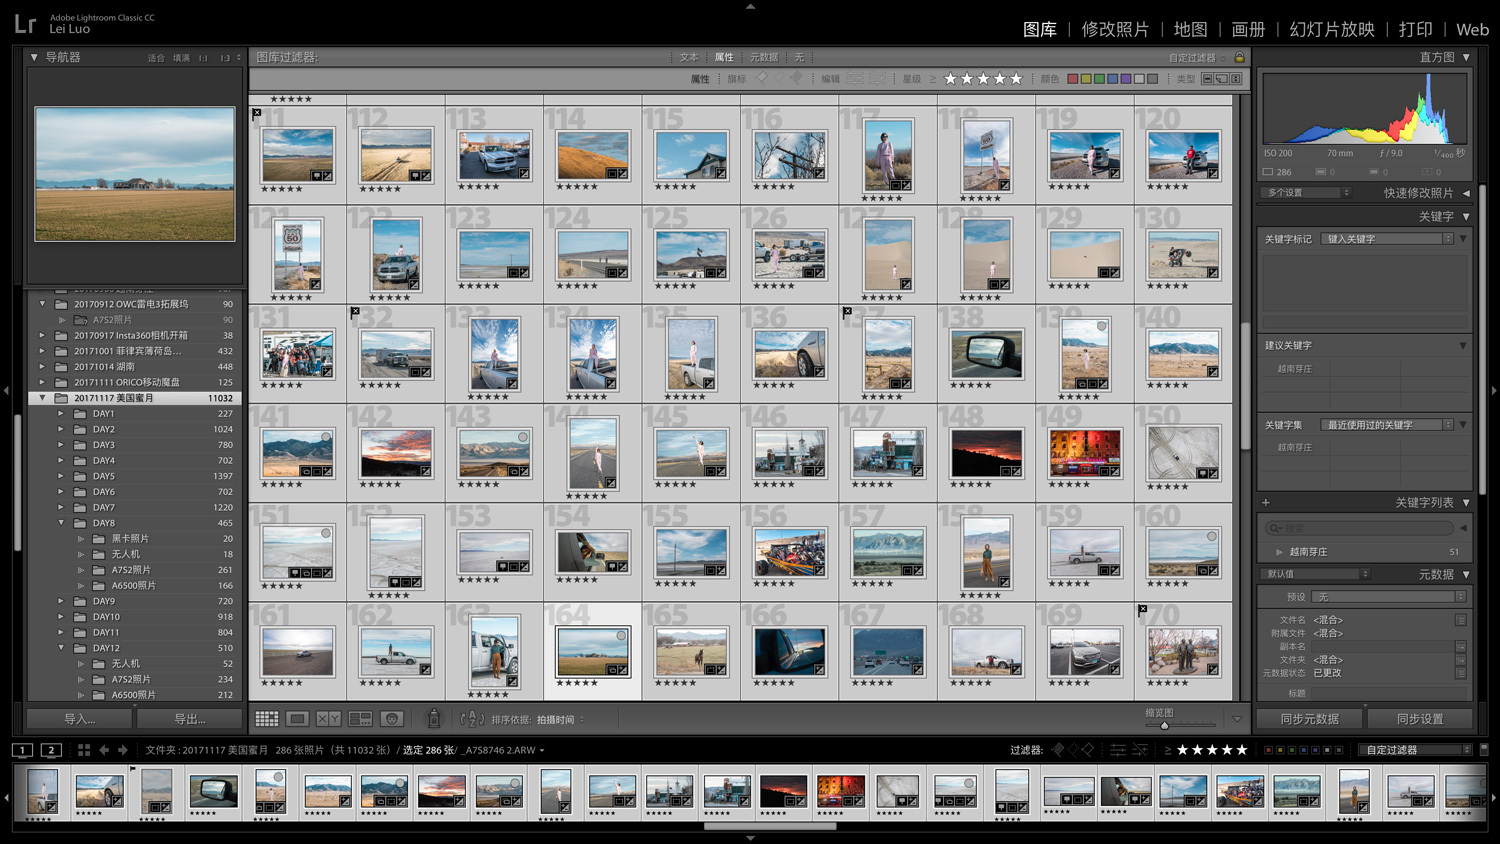Toggle filter switch at filmstrip right end
Screen dimensions: 1500x844
click(x=1484, y=749)
